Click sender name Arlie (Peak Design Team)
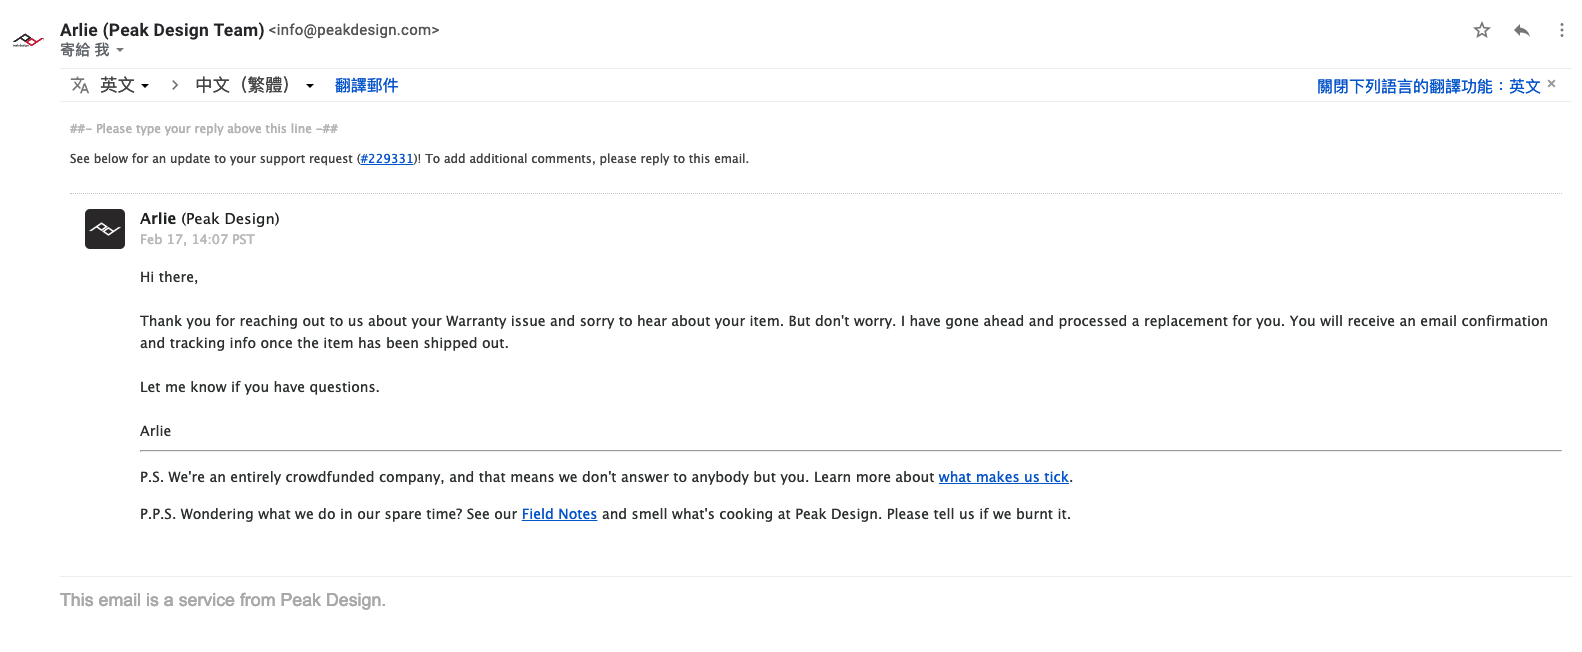The image size is (1582, 652). (x=162, y=30)
